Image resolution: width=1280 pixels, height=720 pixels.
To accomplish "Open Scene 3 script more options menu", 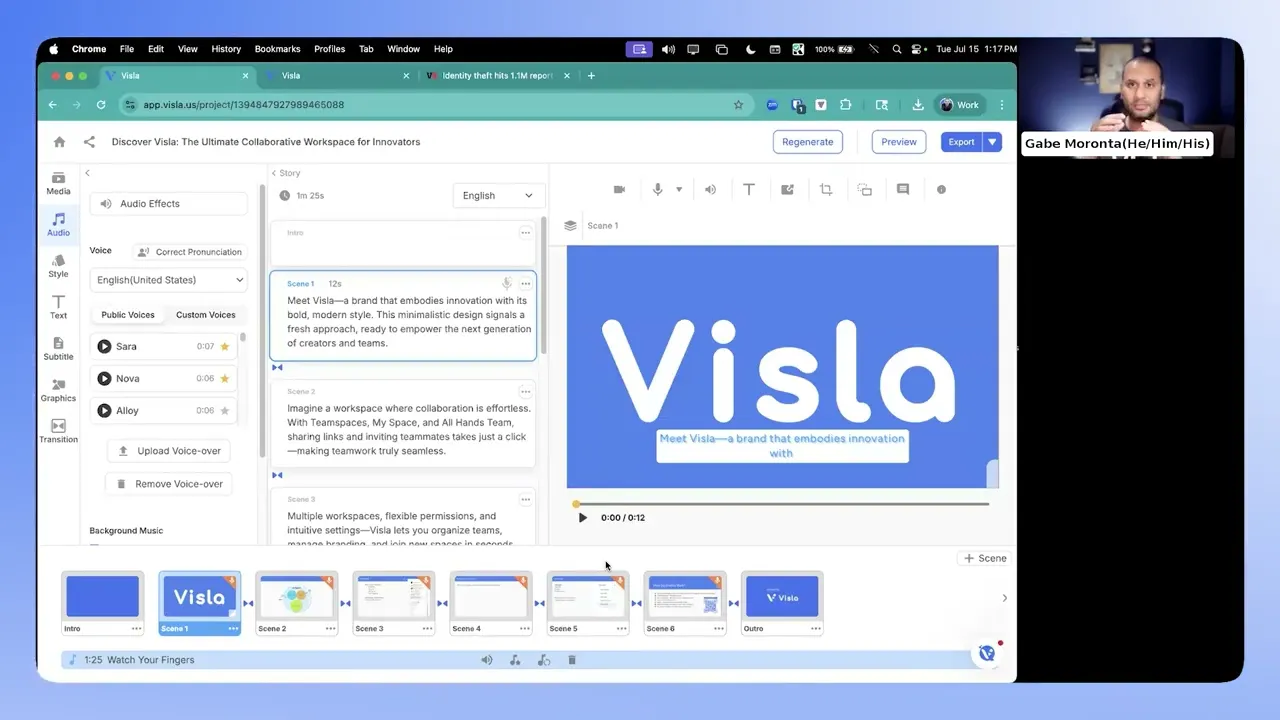I will click(x=525, y=499).
